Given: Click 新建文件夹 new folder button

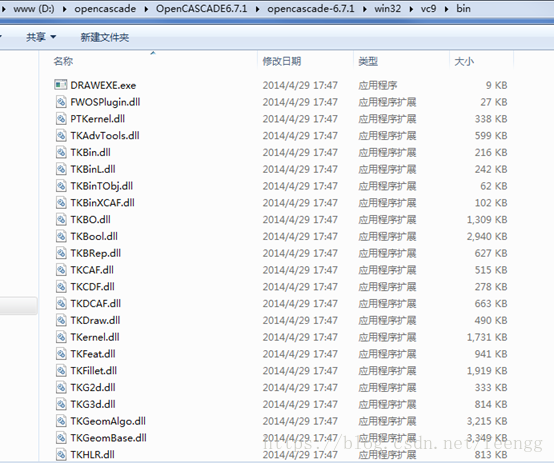Looking at the screenshot, I should (105, 37).
